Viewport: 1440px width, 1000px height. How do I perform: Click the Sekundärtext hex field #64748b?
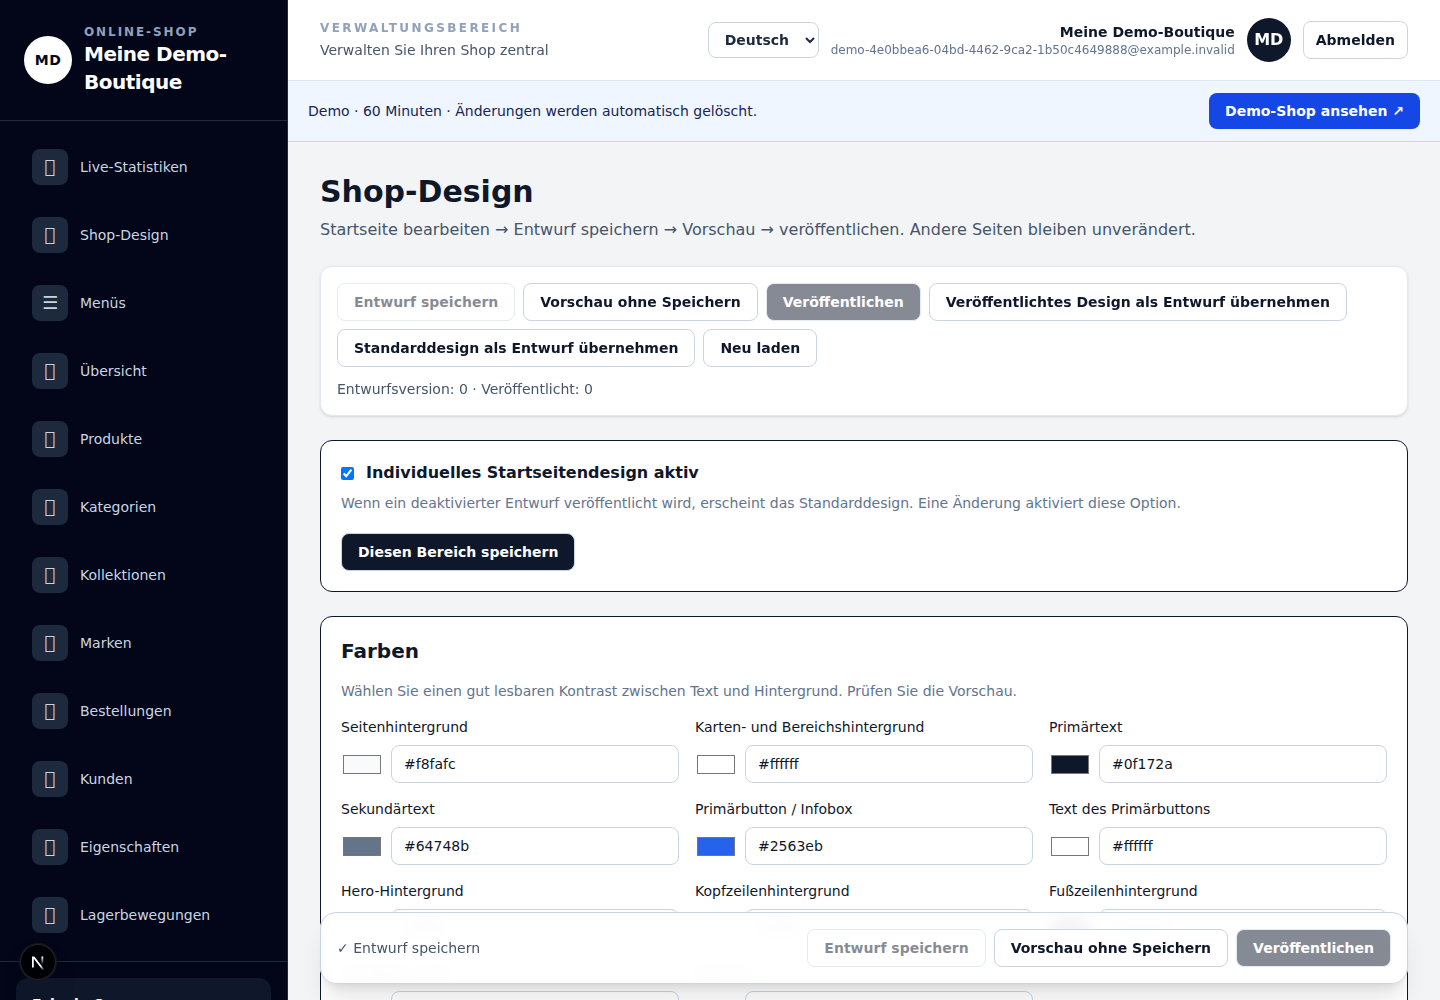[x=535, y=846]
